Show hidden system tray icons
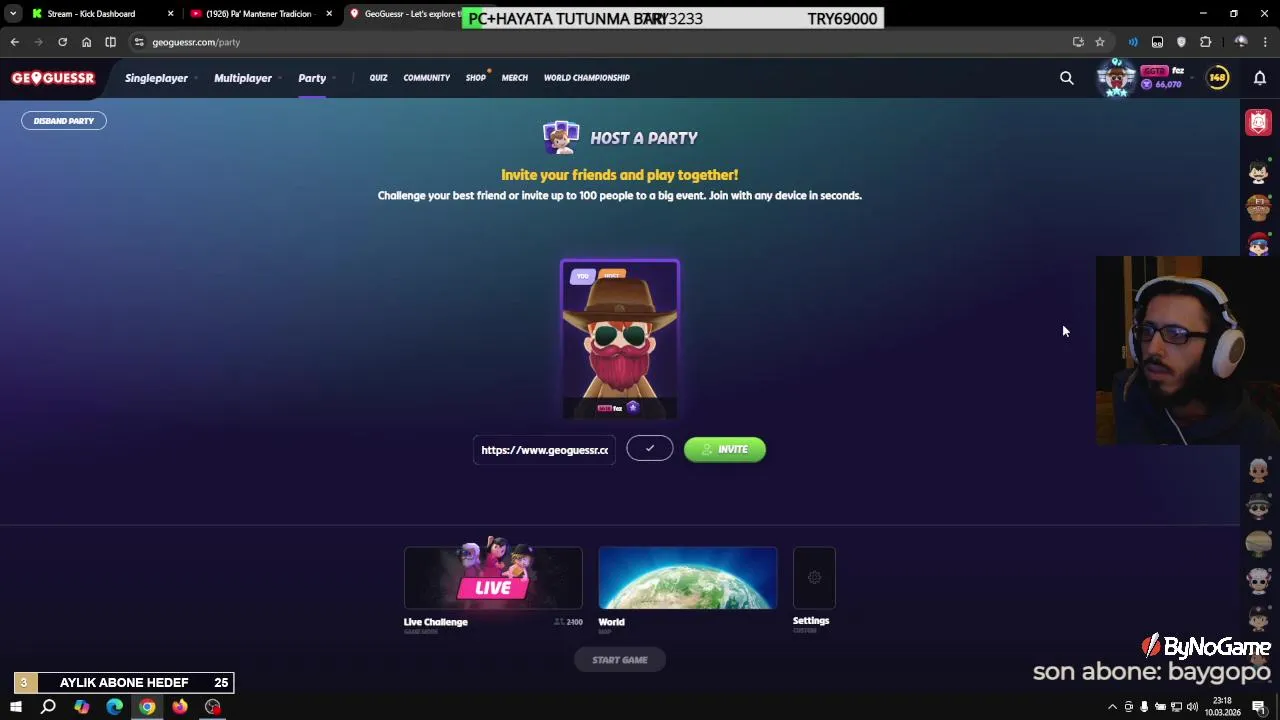Viewport: 1280px width, 720px height. pos(1112,707)
